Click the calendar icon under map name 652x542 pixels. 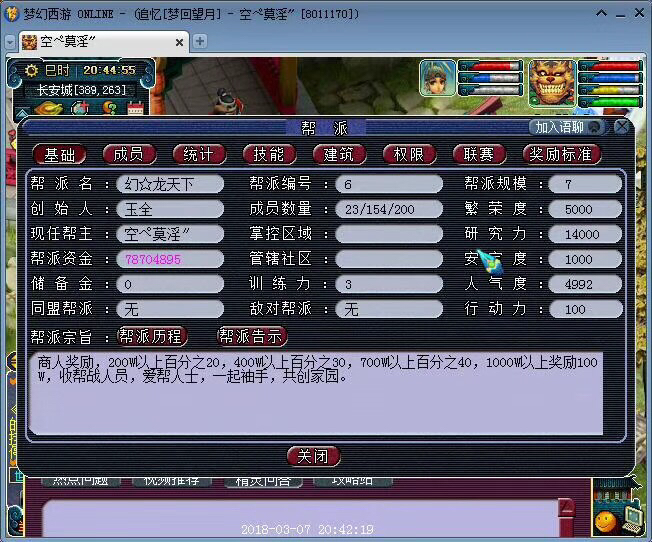[134, 108]
